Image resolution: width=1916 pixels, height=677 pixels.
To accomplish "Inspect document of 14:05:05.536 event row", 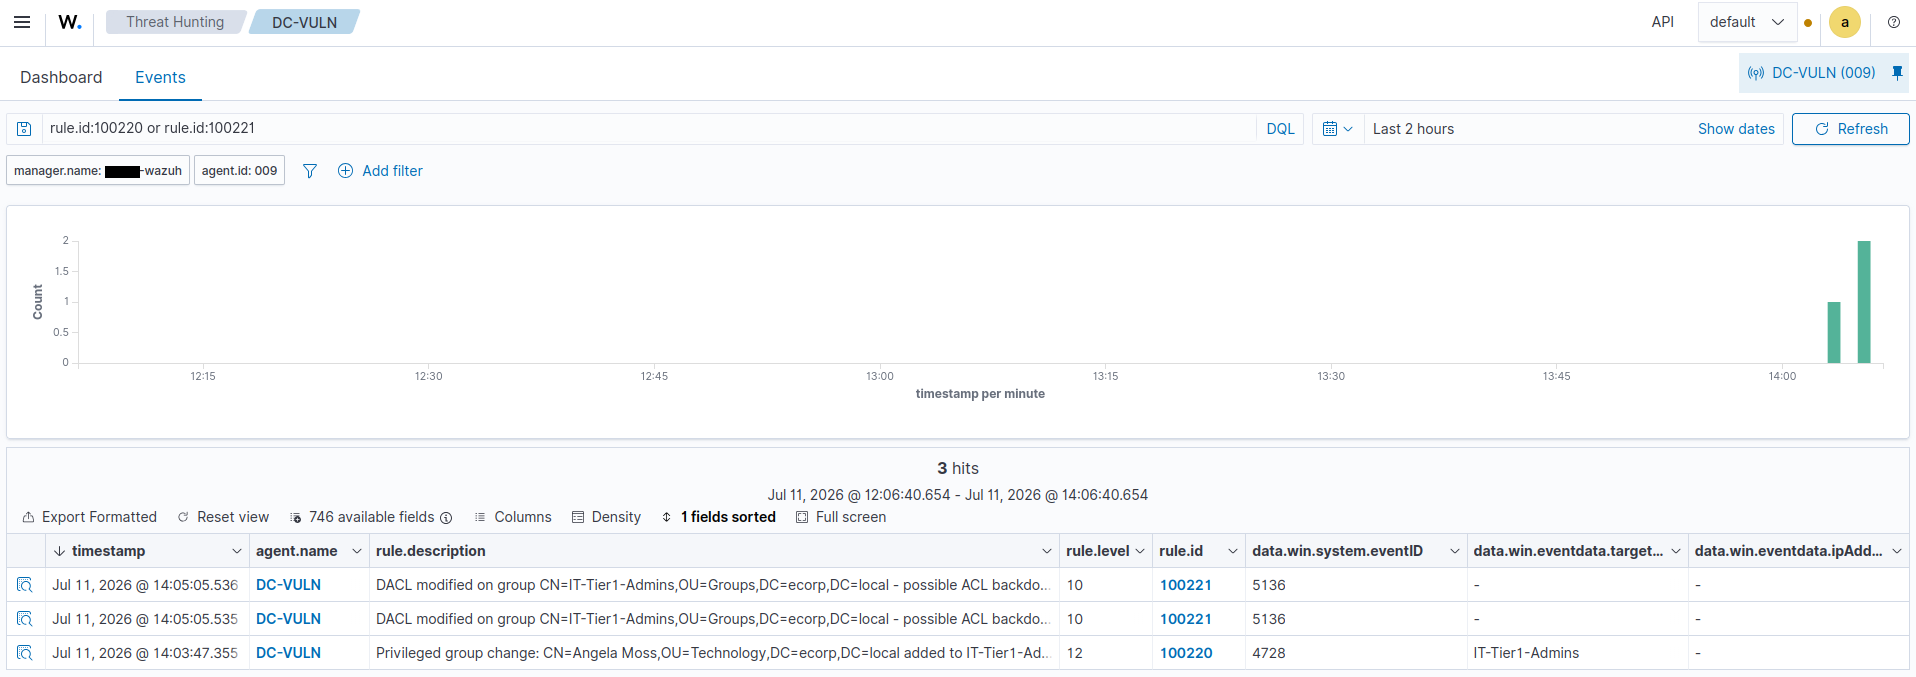I will coord(25,585).
